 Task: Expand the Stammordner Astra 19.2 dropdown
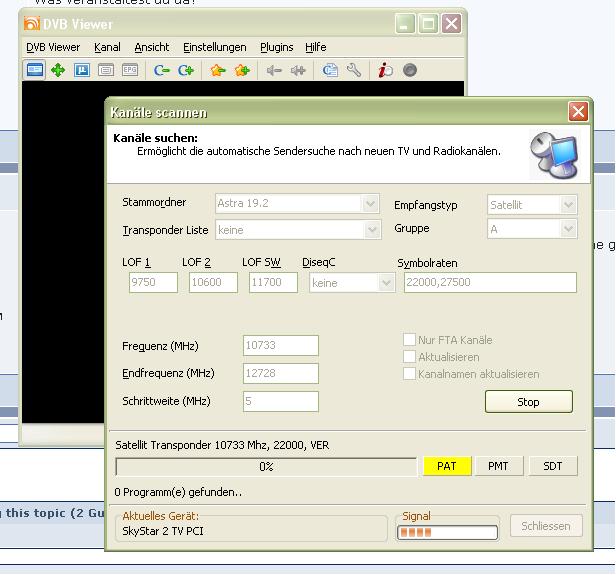pos(371,204)
